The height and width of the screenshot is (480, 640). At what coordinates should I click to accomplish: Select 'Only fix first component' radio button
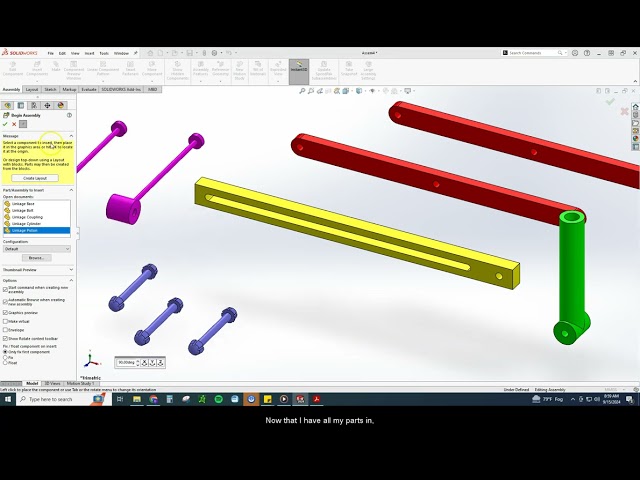[x=5, y=351]
